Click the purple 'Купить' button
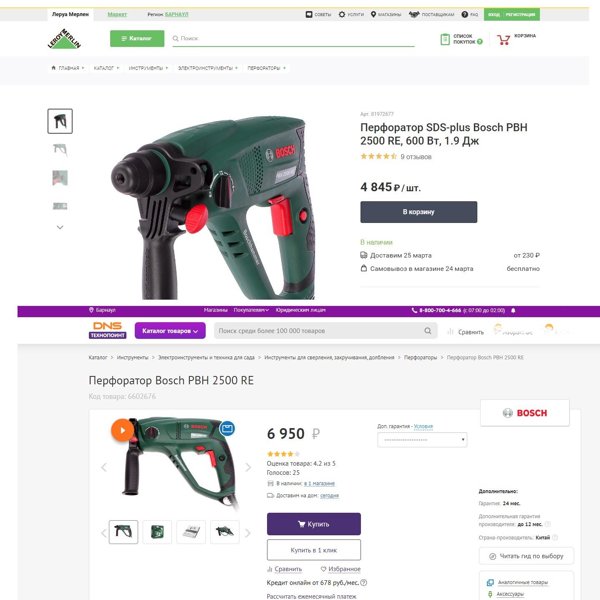The width and height of the screenshot is (600, 600). click(x=314, y=524)
